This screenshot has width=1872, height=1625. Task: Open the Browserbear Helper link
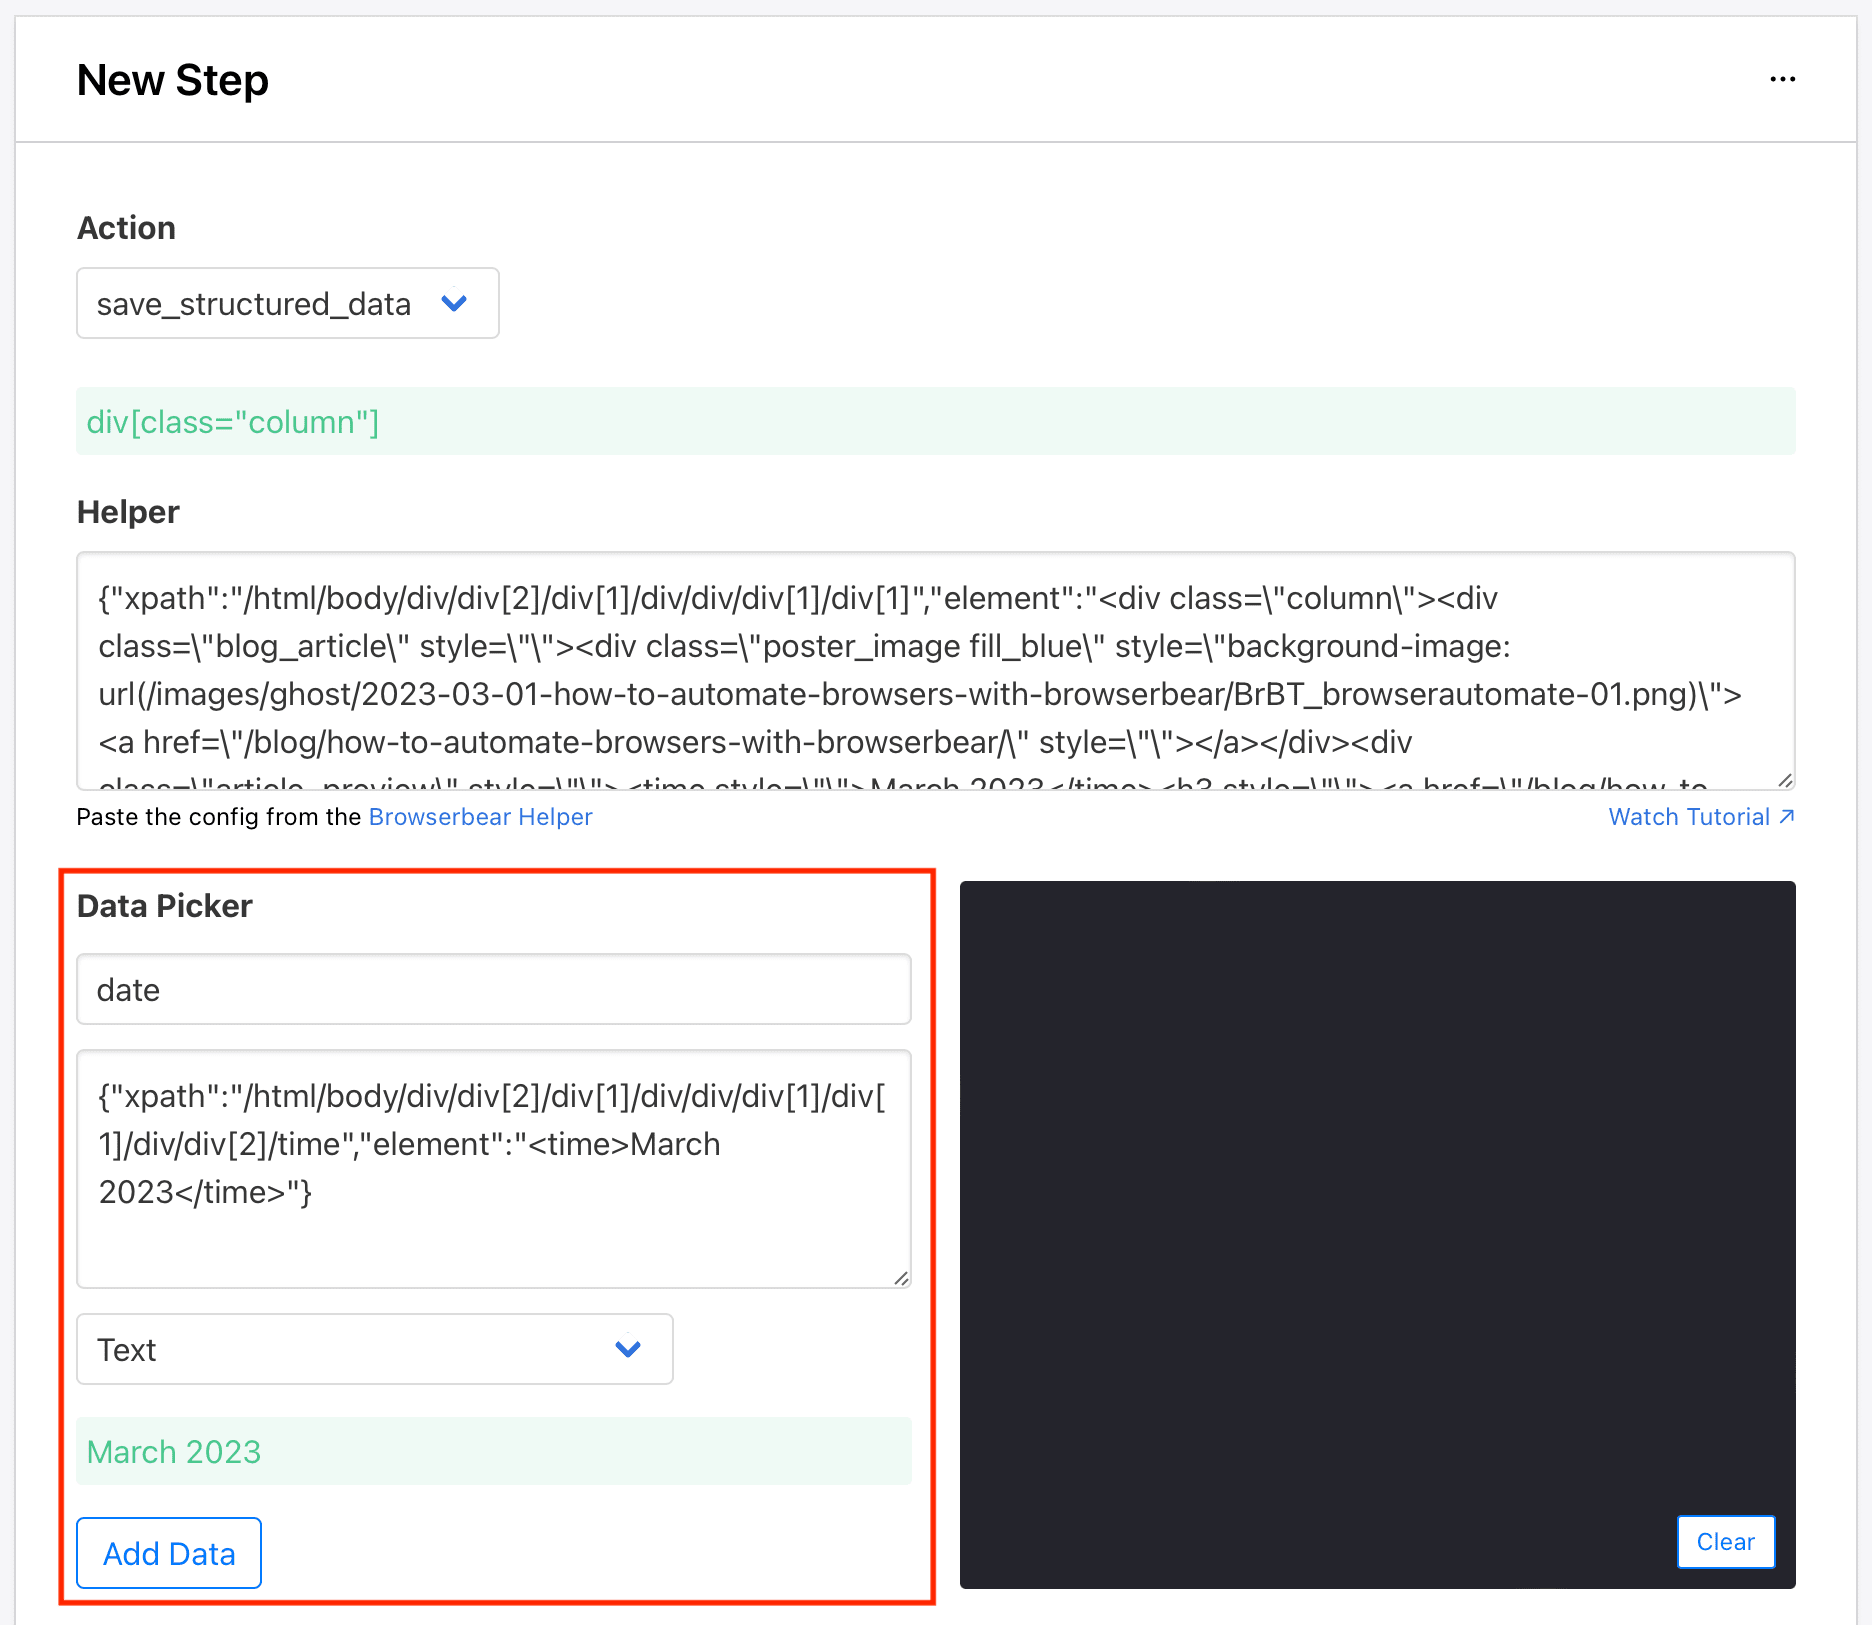(x=480, y=816)
